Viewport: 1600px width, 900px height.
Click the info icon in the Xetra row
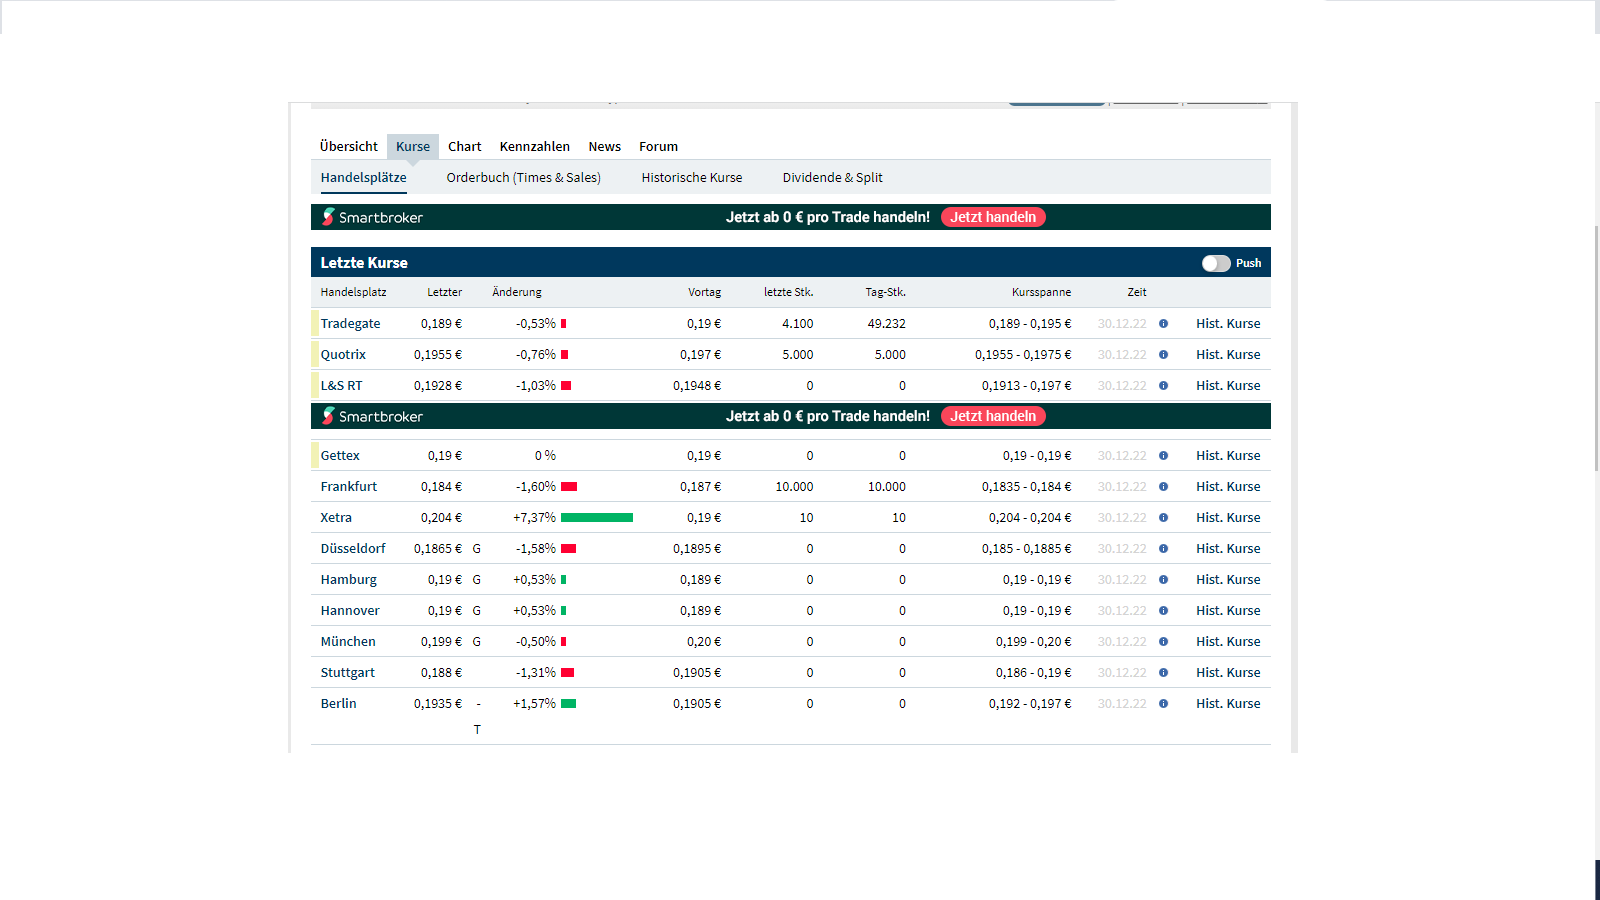tap(1163, 518)
